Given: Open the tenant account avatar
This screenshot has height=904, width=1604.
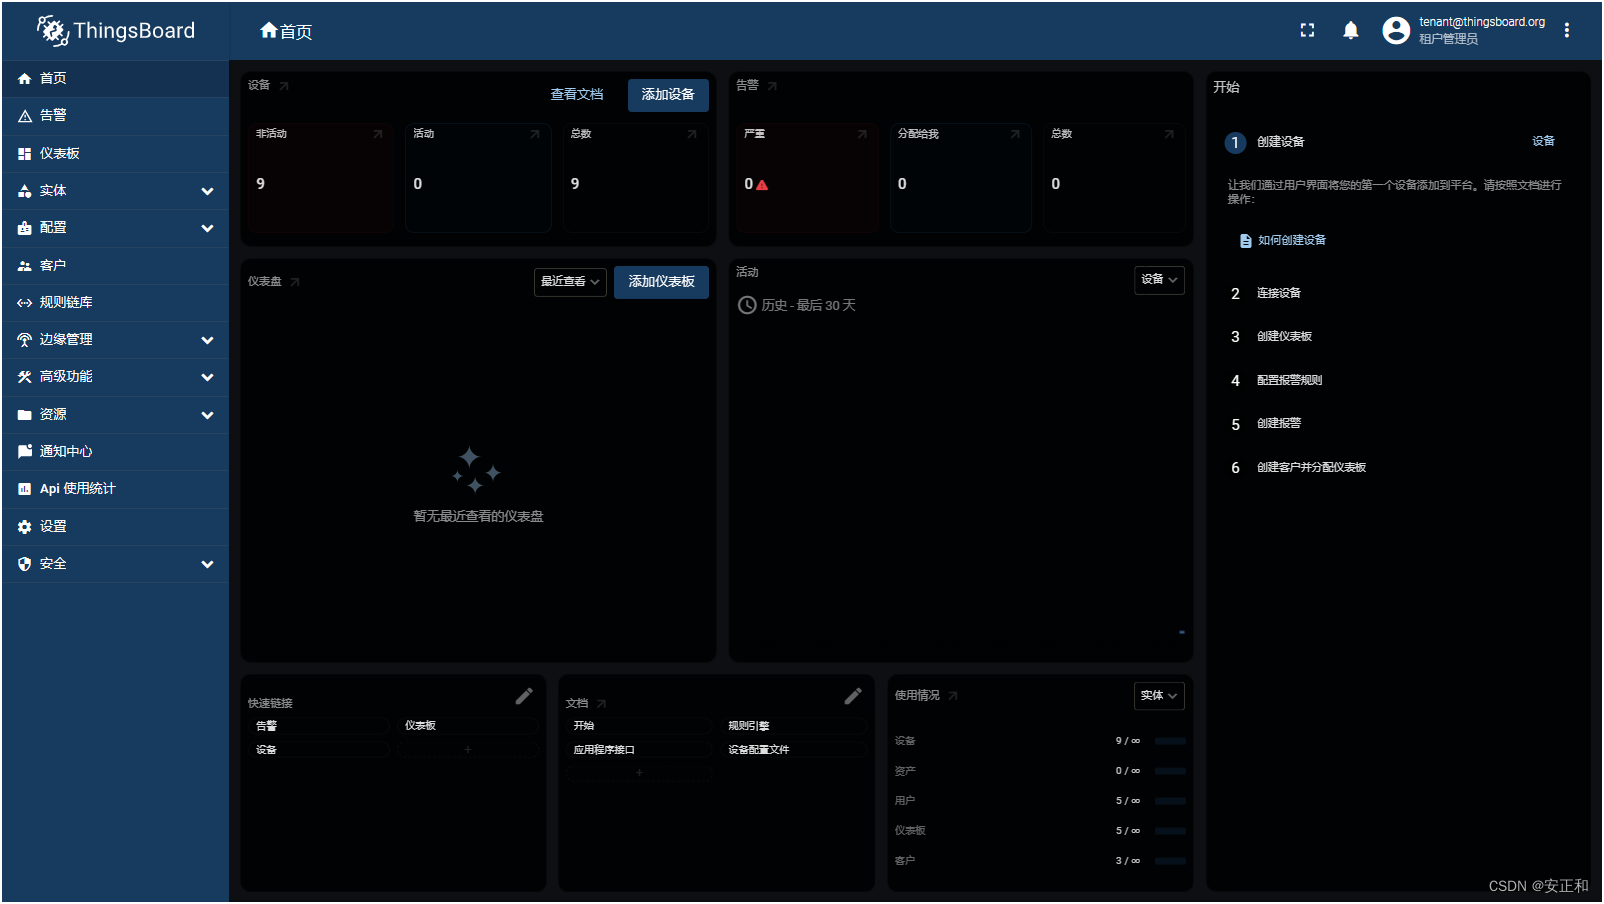Looking at the screenshot, I should click(x=1395, y=30).
